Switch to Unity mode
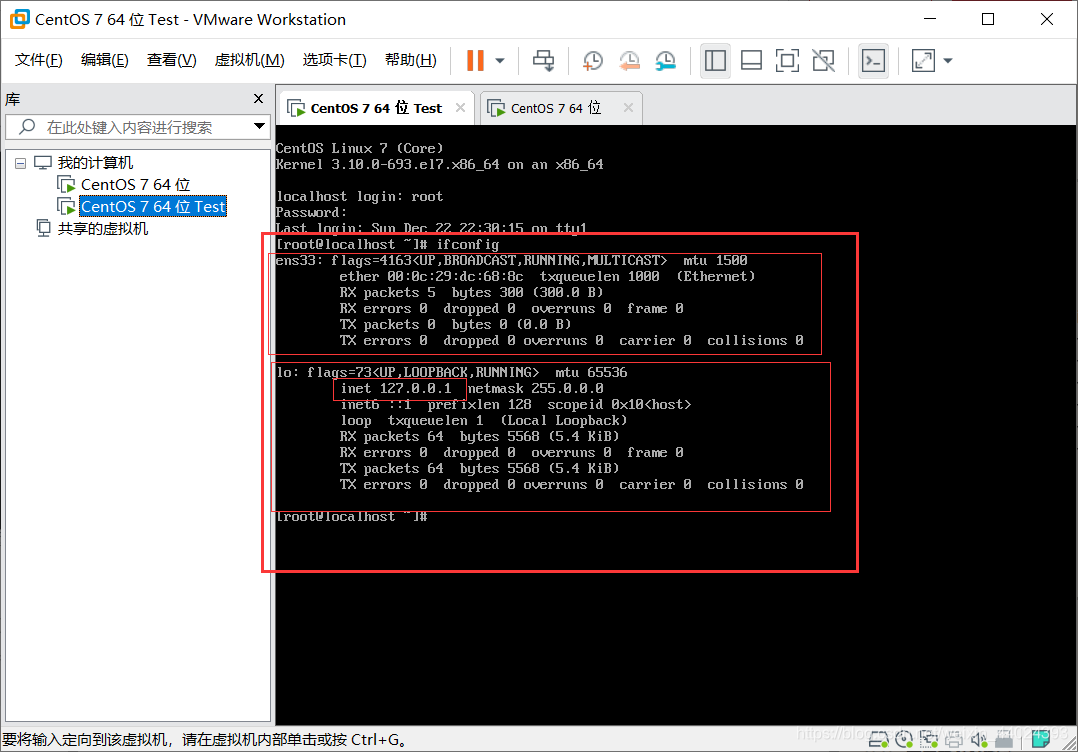 (x=823, y=60)
